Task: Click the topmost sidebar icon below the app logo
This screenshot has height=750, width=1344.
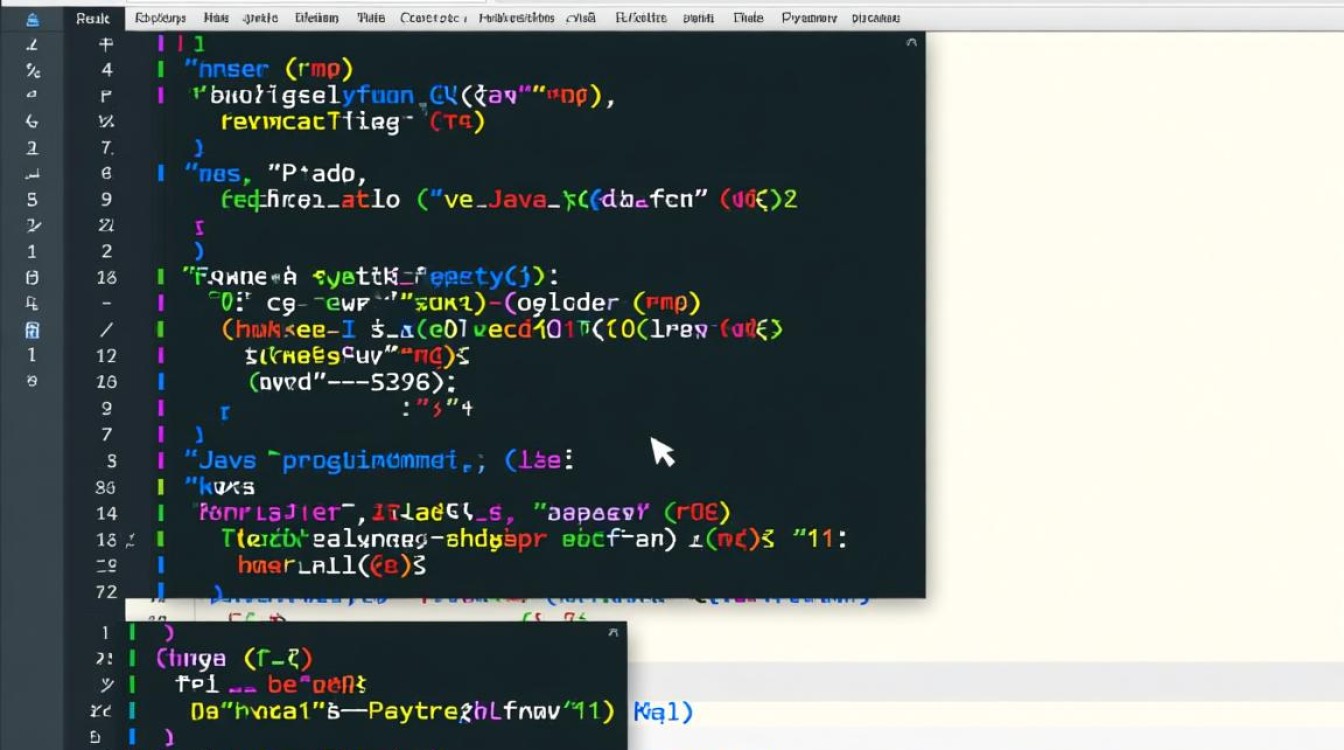Action: (31, 44)
